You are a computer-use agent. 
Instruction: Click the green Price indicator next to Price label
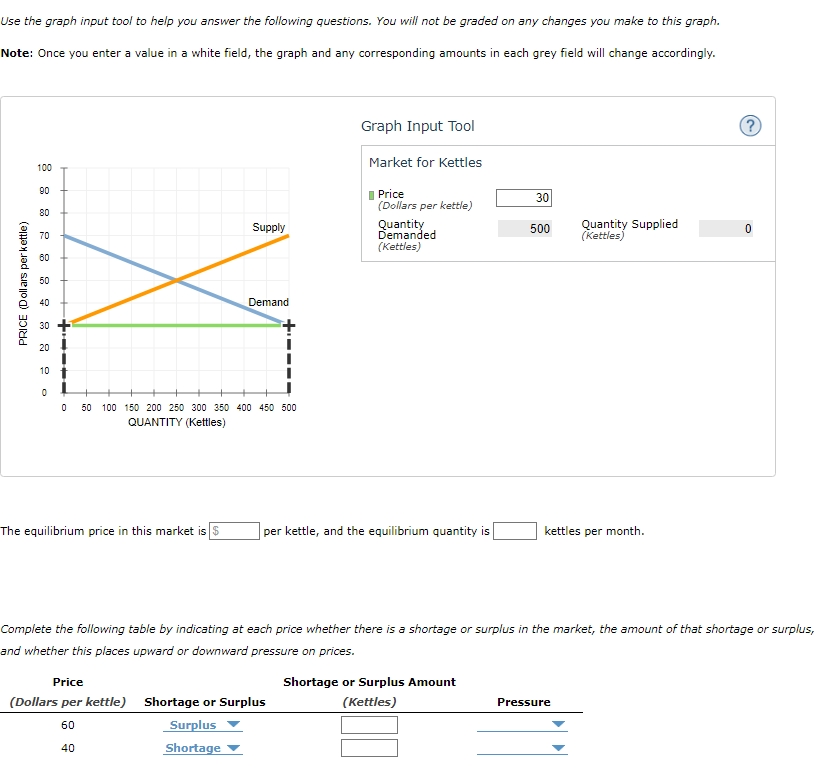click(x=371, y=194)
